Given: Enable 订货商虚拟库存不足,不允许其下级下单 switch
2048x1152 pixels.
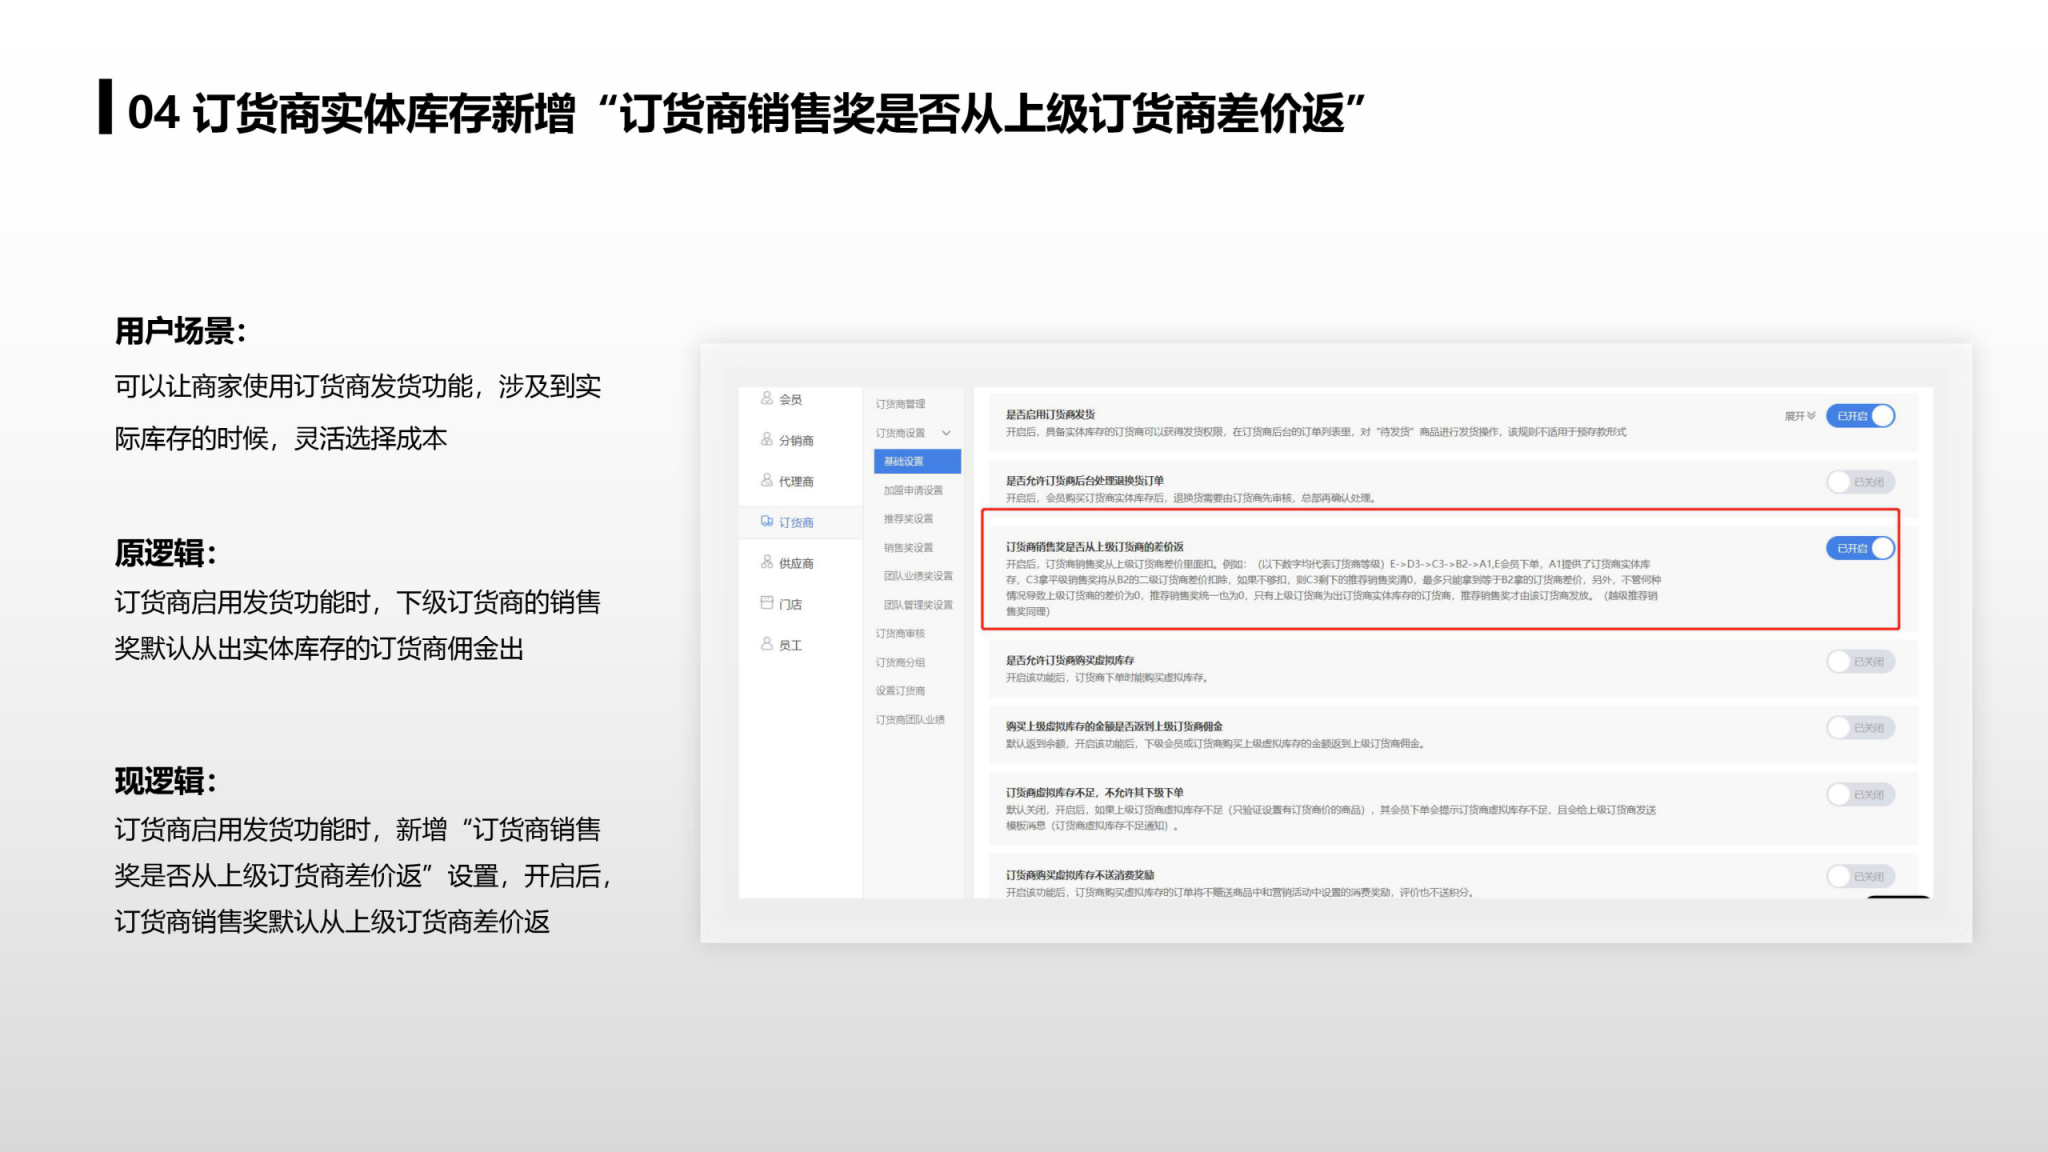Looking at the screenshot, I should point(1860,794).
